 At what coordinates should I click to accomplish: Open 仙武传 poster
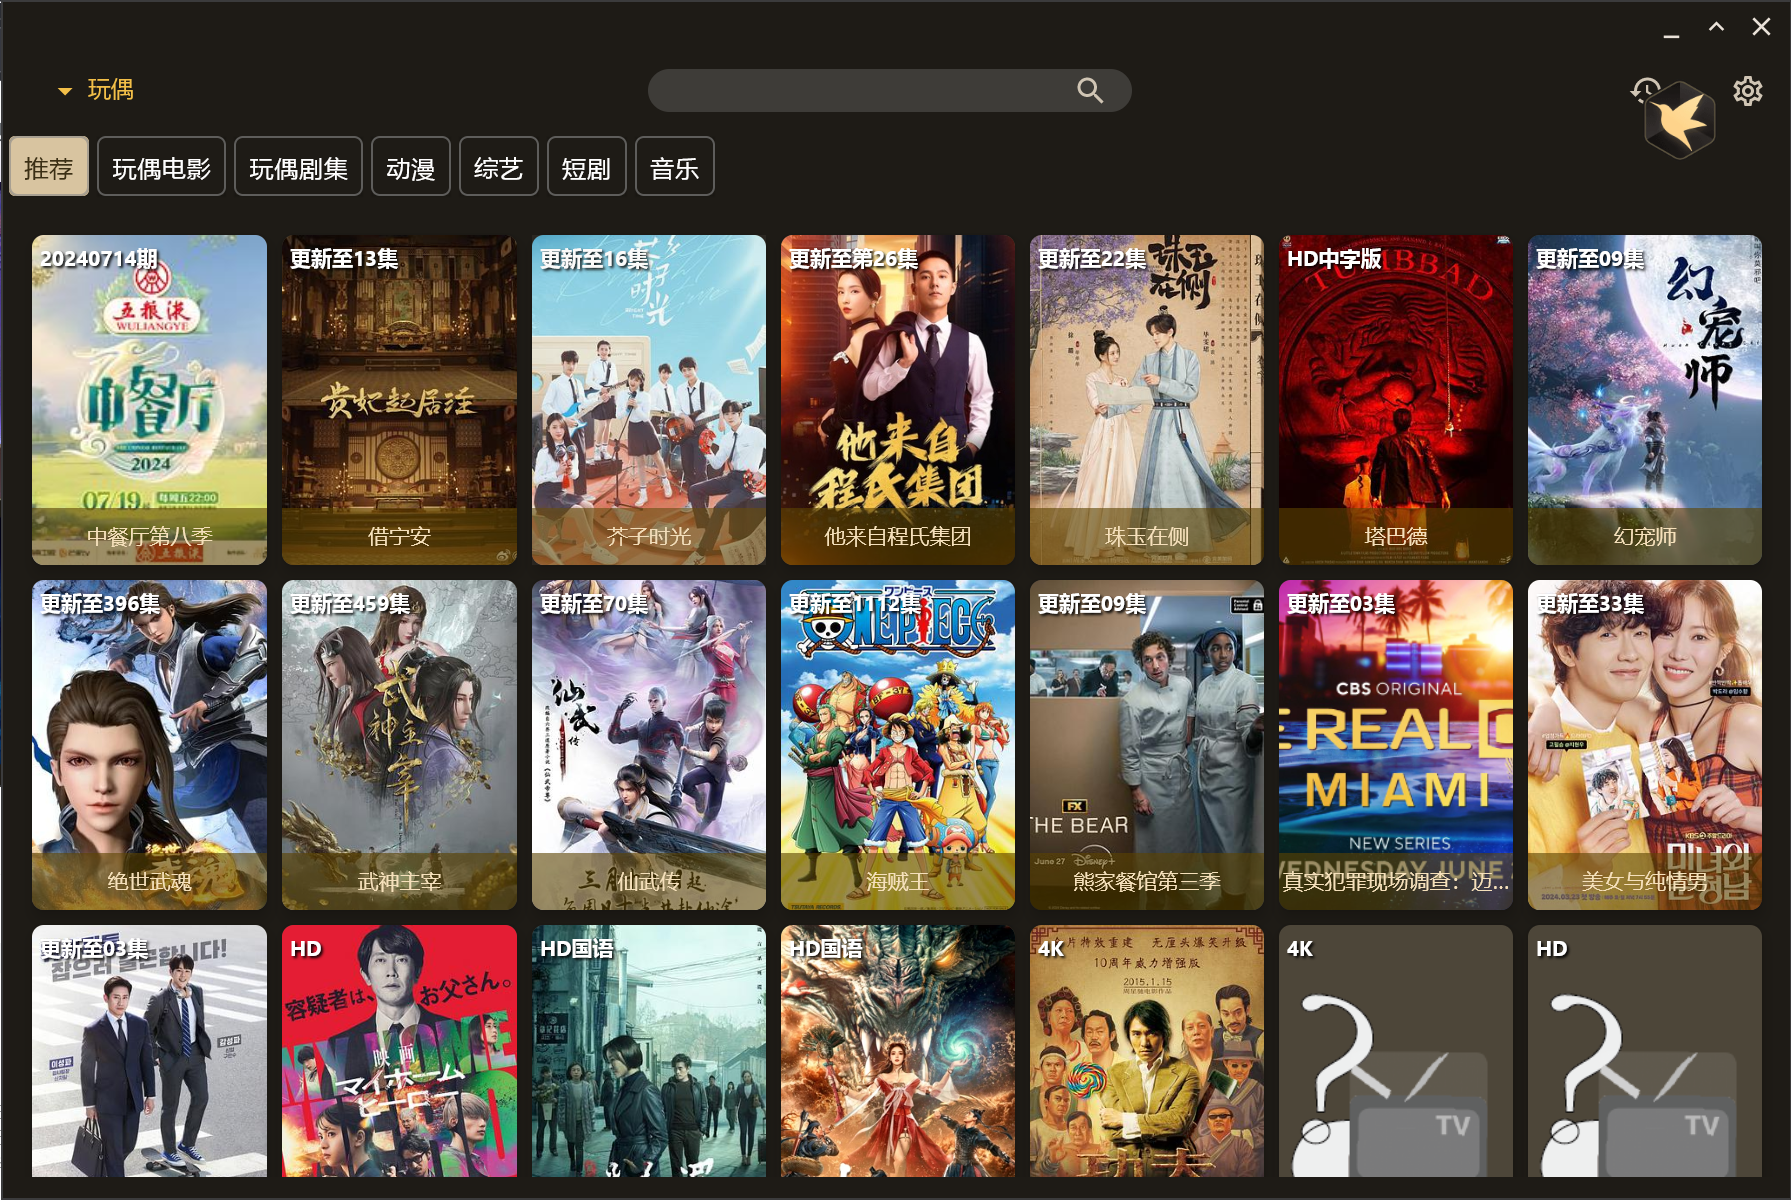click(x=648, y=745)
